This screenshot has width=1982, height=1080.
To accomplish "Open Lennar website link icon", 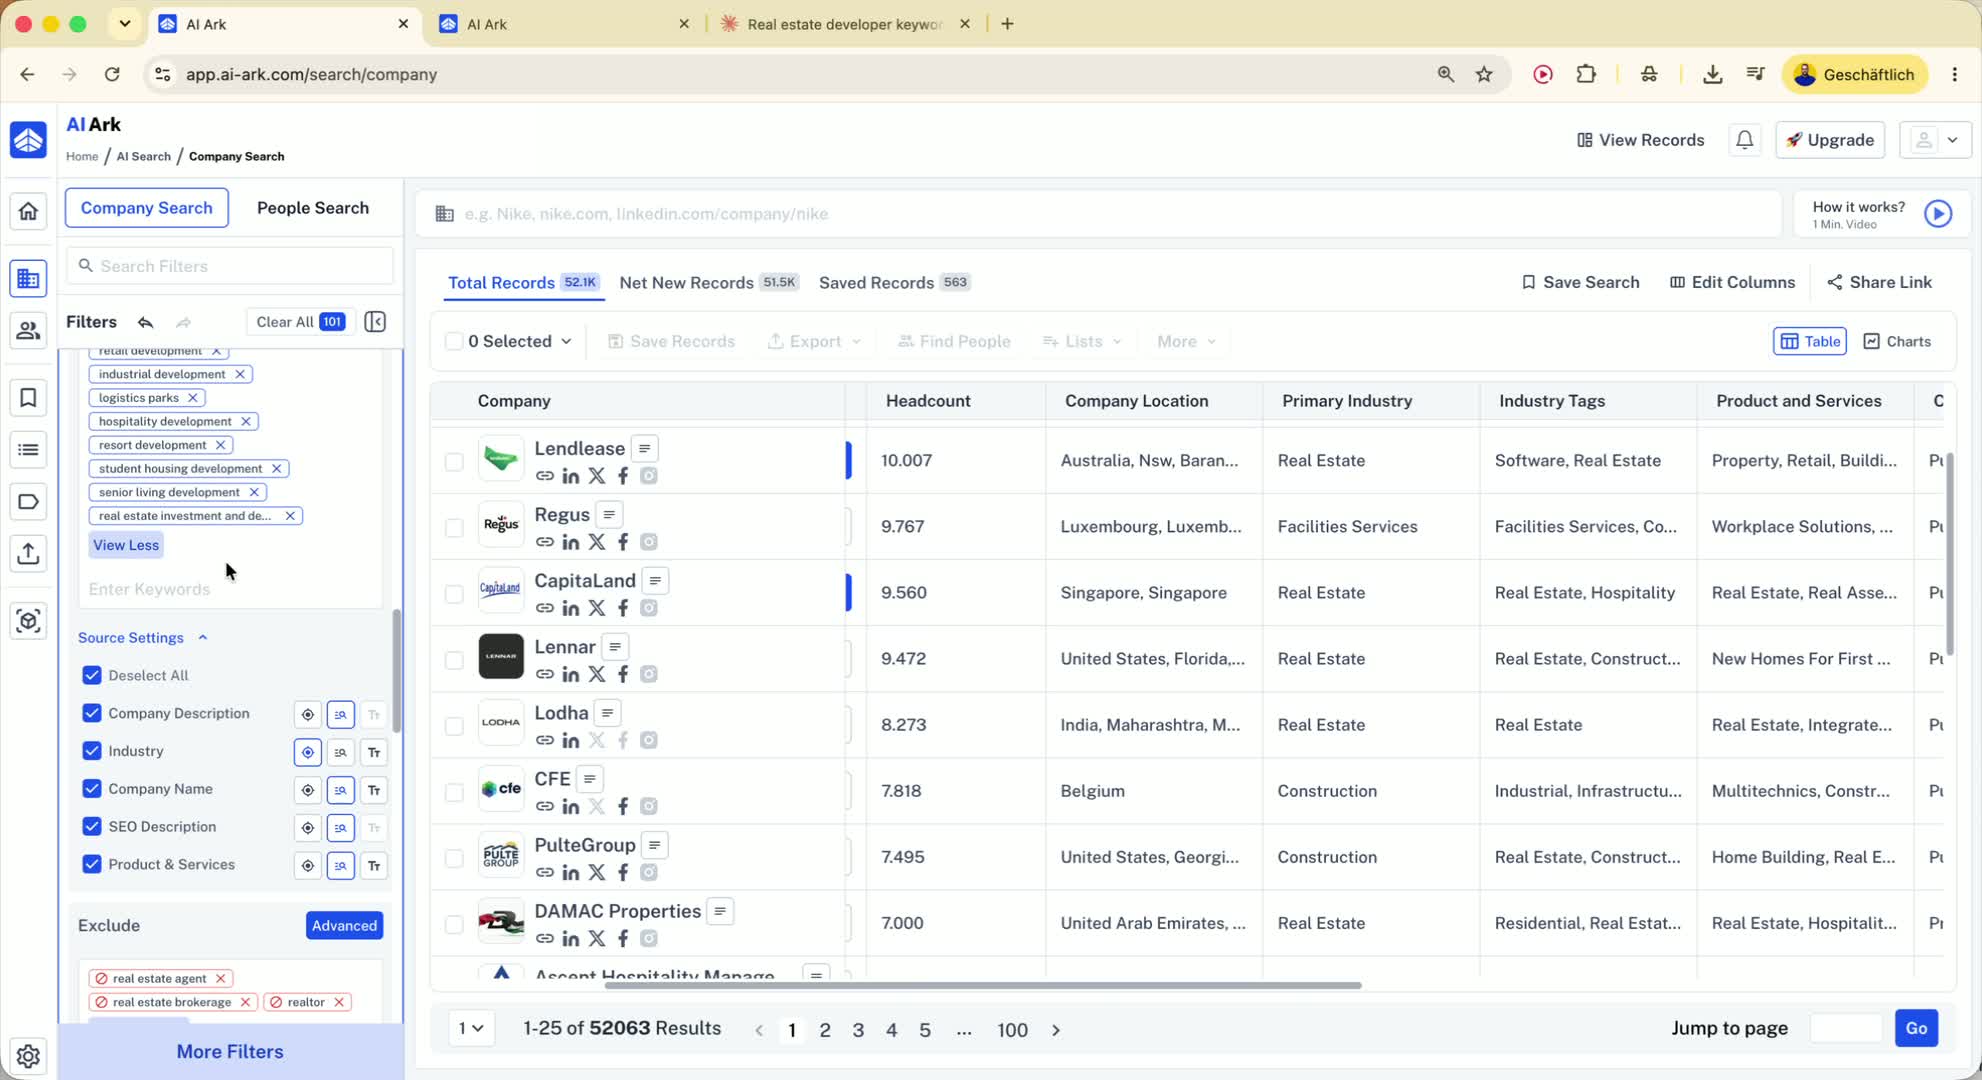I will (545, 674).
